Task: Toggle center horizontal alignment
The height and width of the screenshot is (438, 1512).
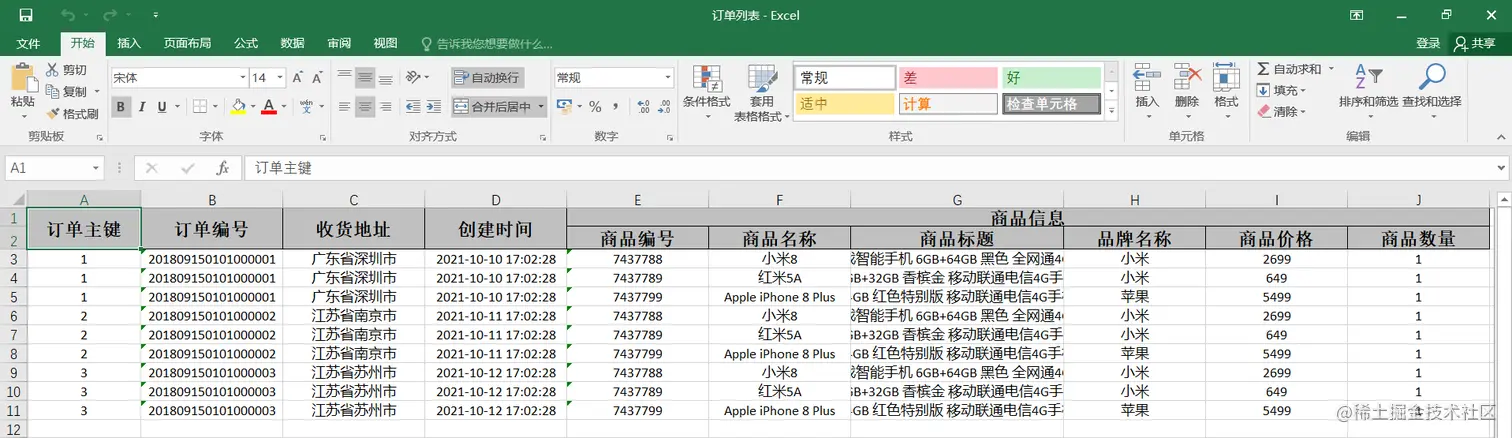Action: pos(365,106)
